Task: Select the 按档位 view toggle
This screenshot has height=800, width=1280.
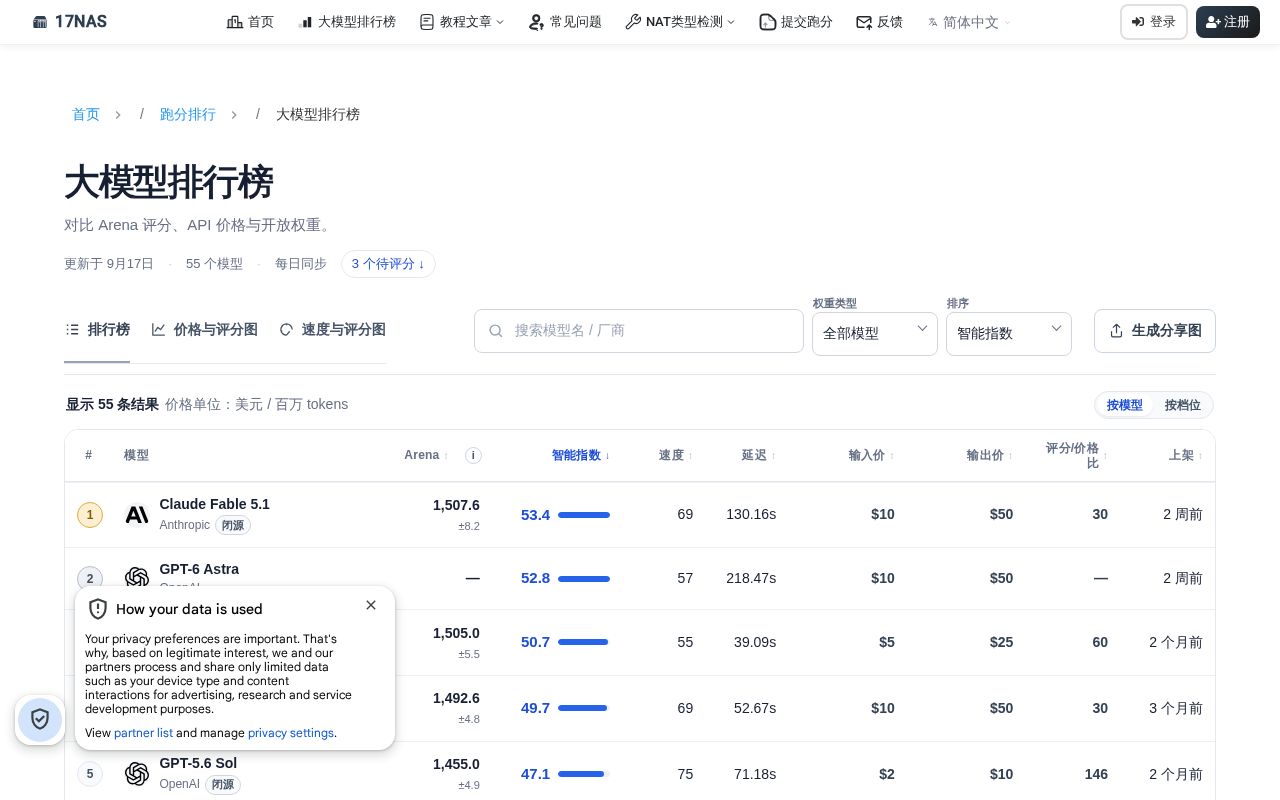Action: tap(1182, 405)
